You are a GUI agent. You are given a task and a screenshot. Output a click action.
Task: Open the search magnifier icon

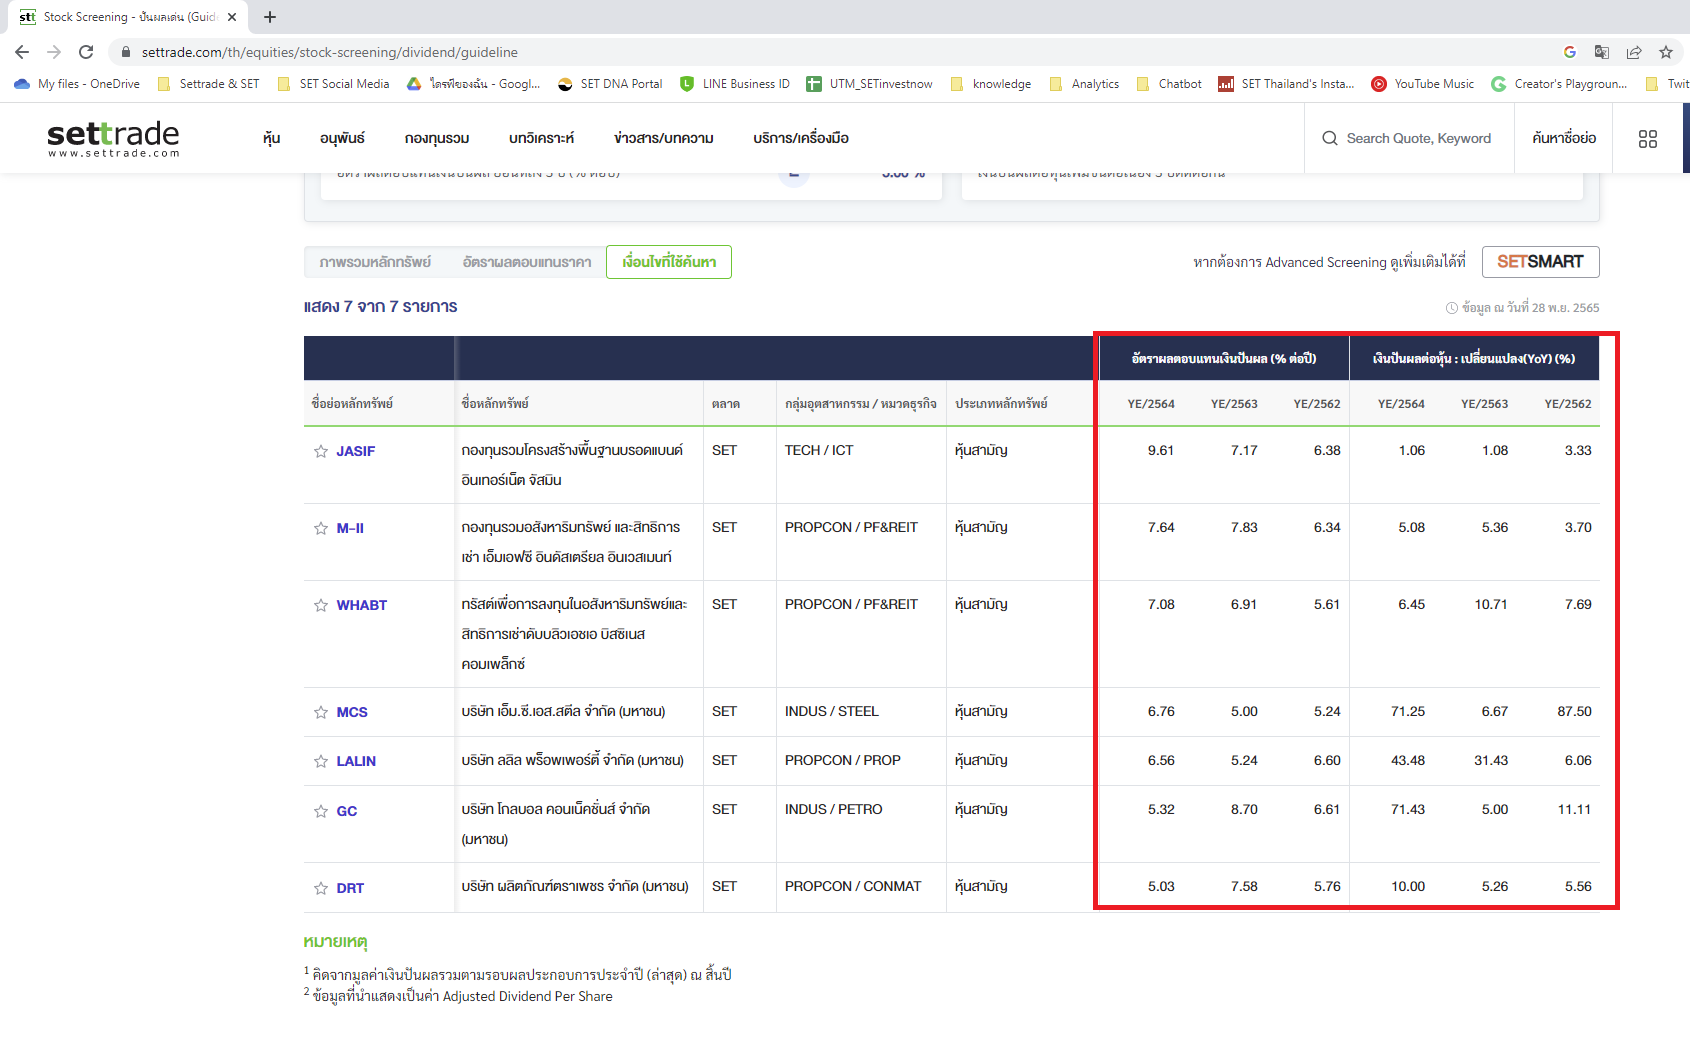[x=1328, y=138]
